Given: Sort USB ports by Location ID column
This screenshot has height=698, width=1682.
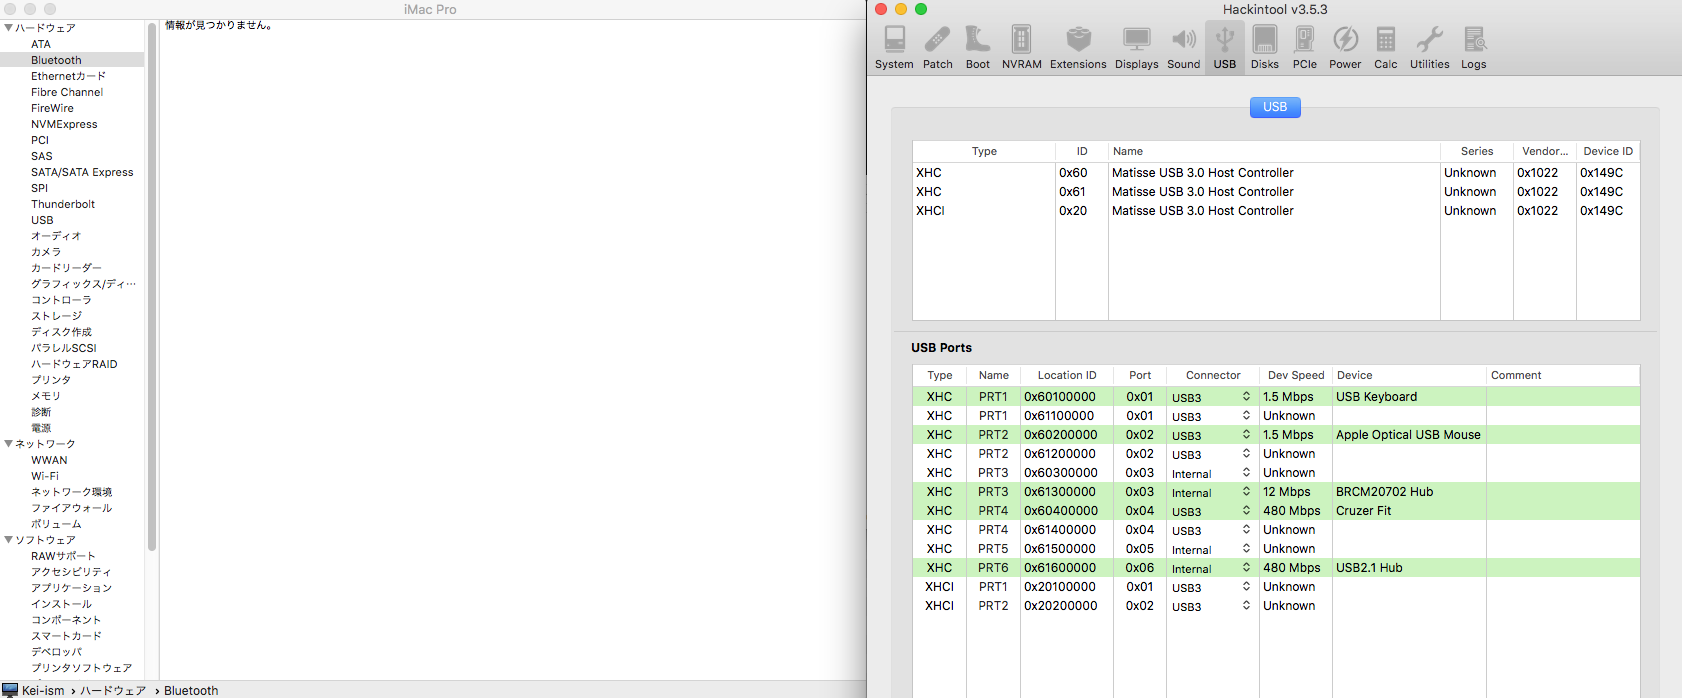Looking at the screenshot, I should [1066, 375].
